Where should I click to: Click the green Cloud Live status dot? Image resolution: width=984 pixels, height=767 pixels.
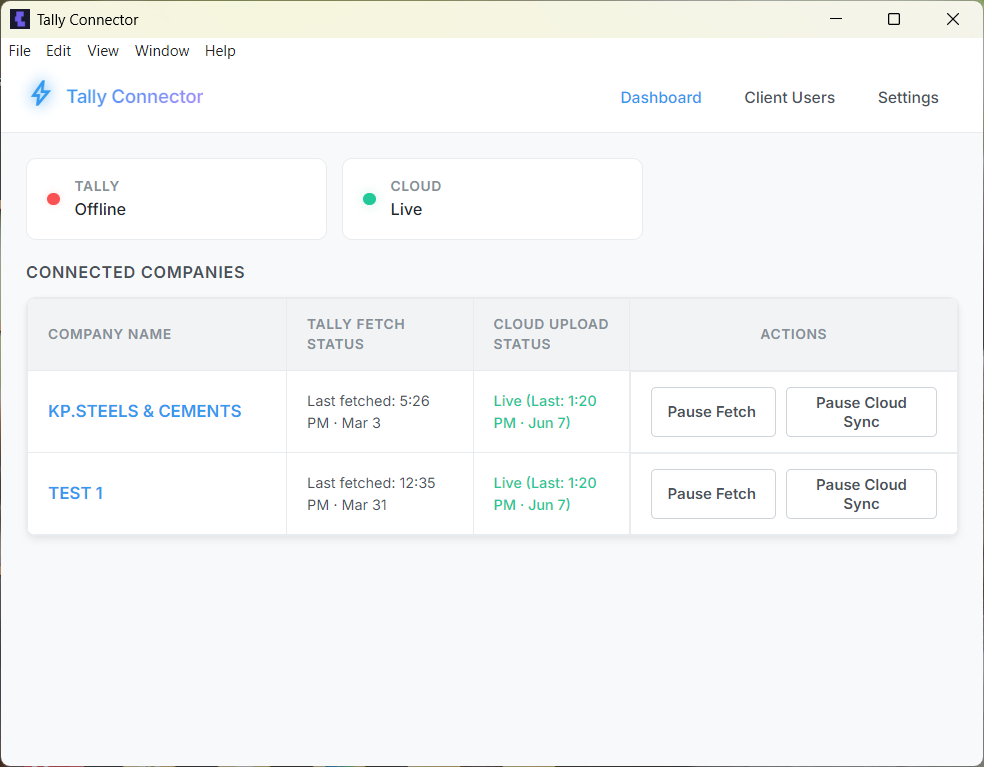click(x=370, y=199)
